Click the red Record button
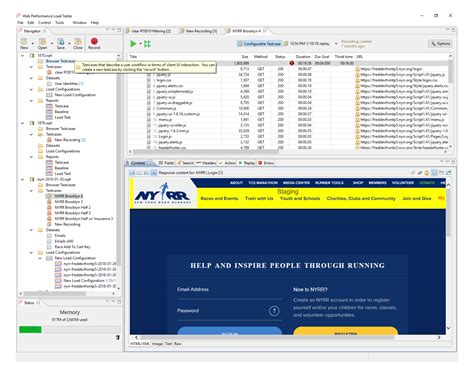Image resolution: width=474 pixels, height=374 pixels. pos(94,43)
